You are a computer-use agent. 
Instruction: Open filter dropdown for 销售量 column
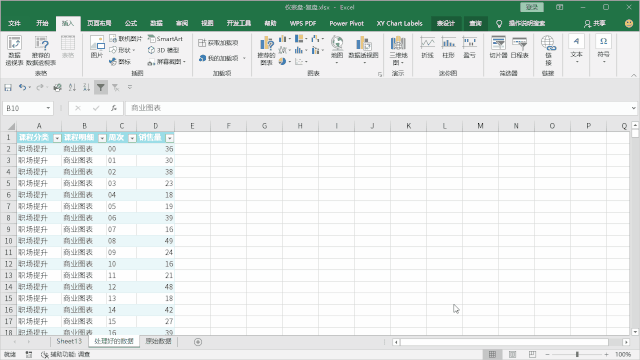pos(169,138)
